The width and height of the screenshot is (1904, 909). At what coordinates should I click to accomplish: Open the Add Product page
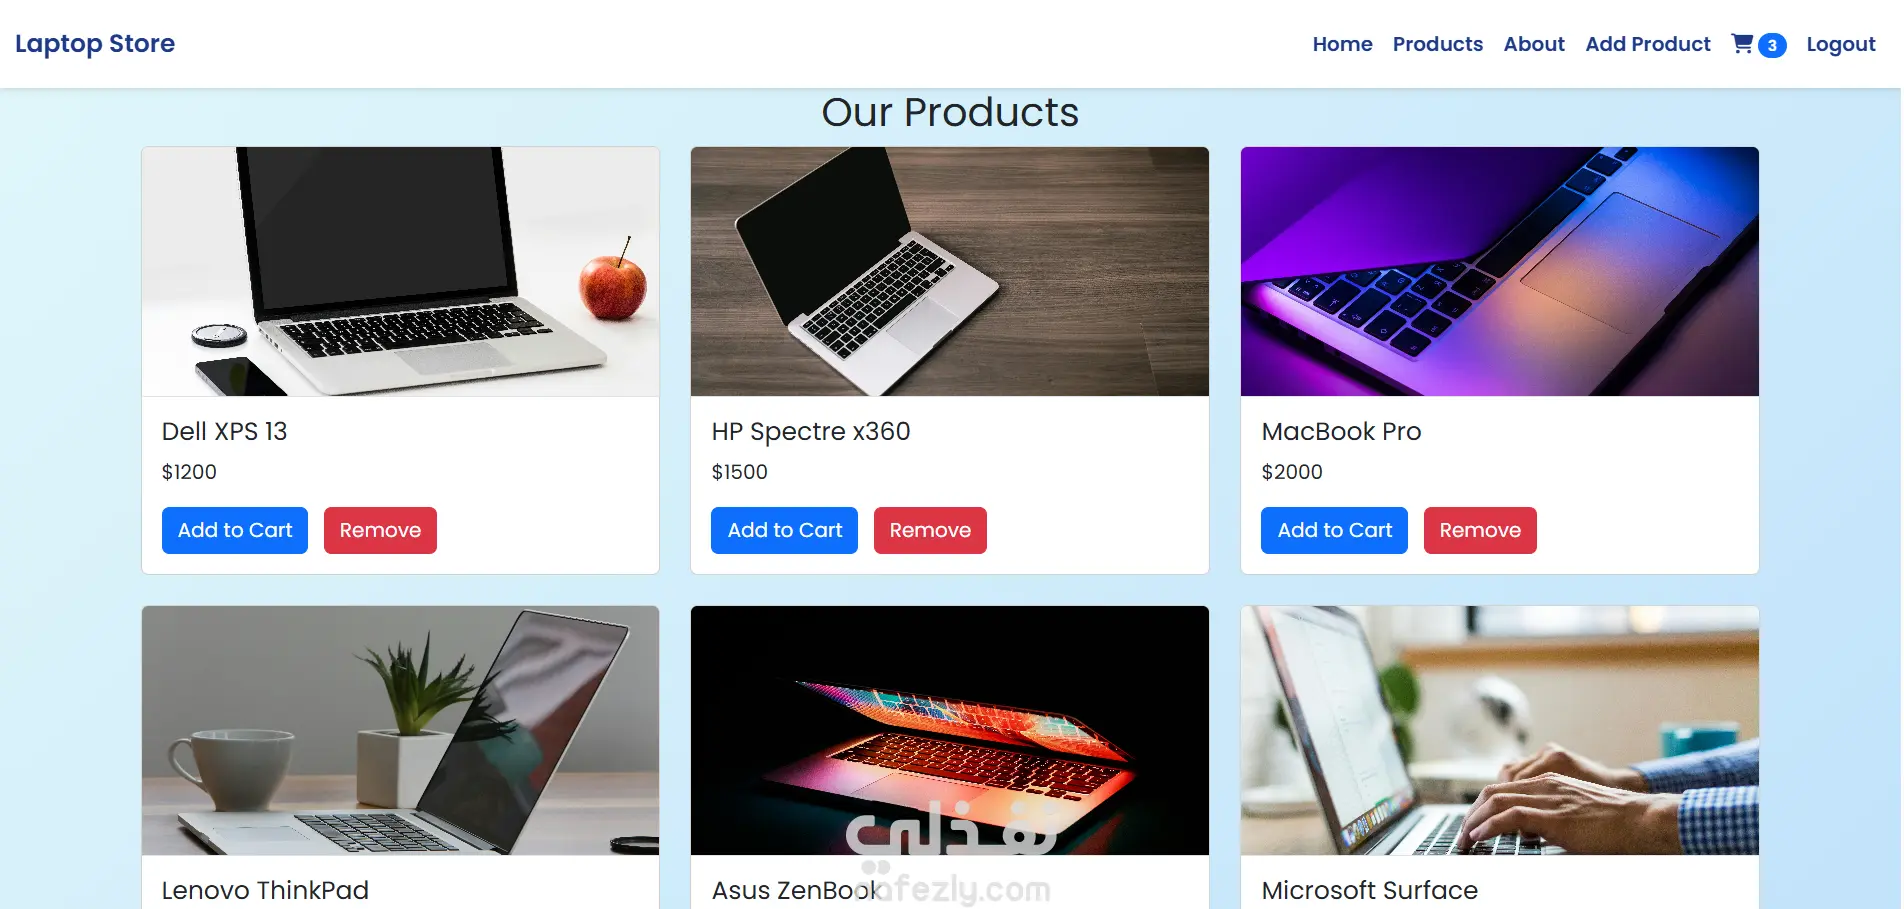pos(1647,44)
